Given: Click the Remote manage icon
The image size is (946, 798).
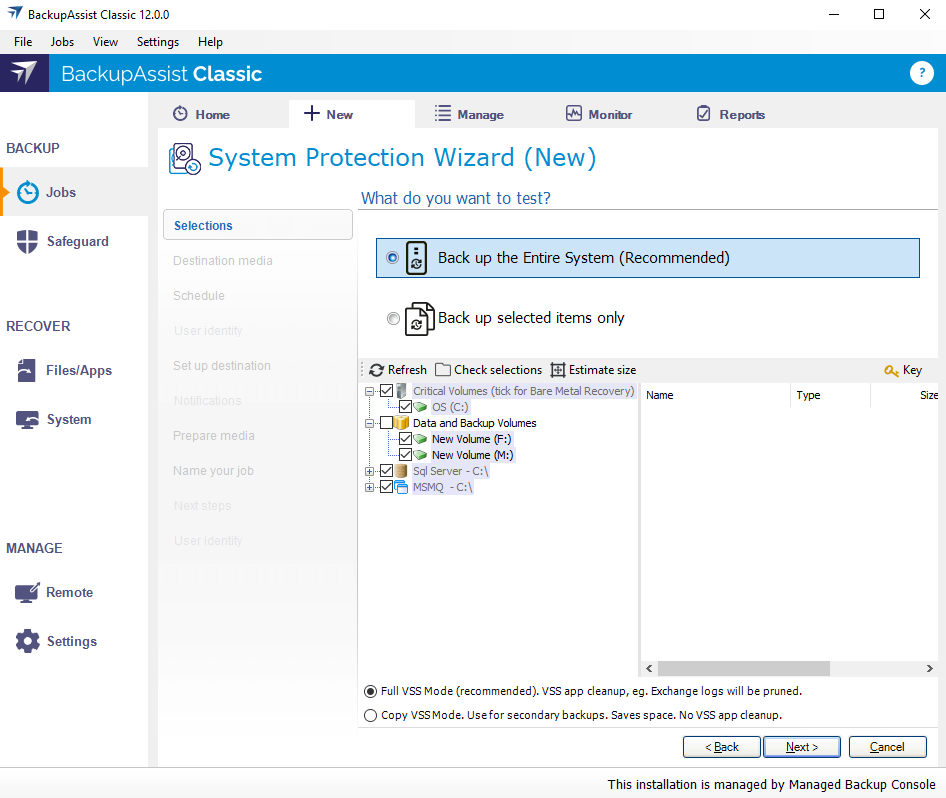Looking at the screenshot, I should point(27,592).
